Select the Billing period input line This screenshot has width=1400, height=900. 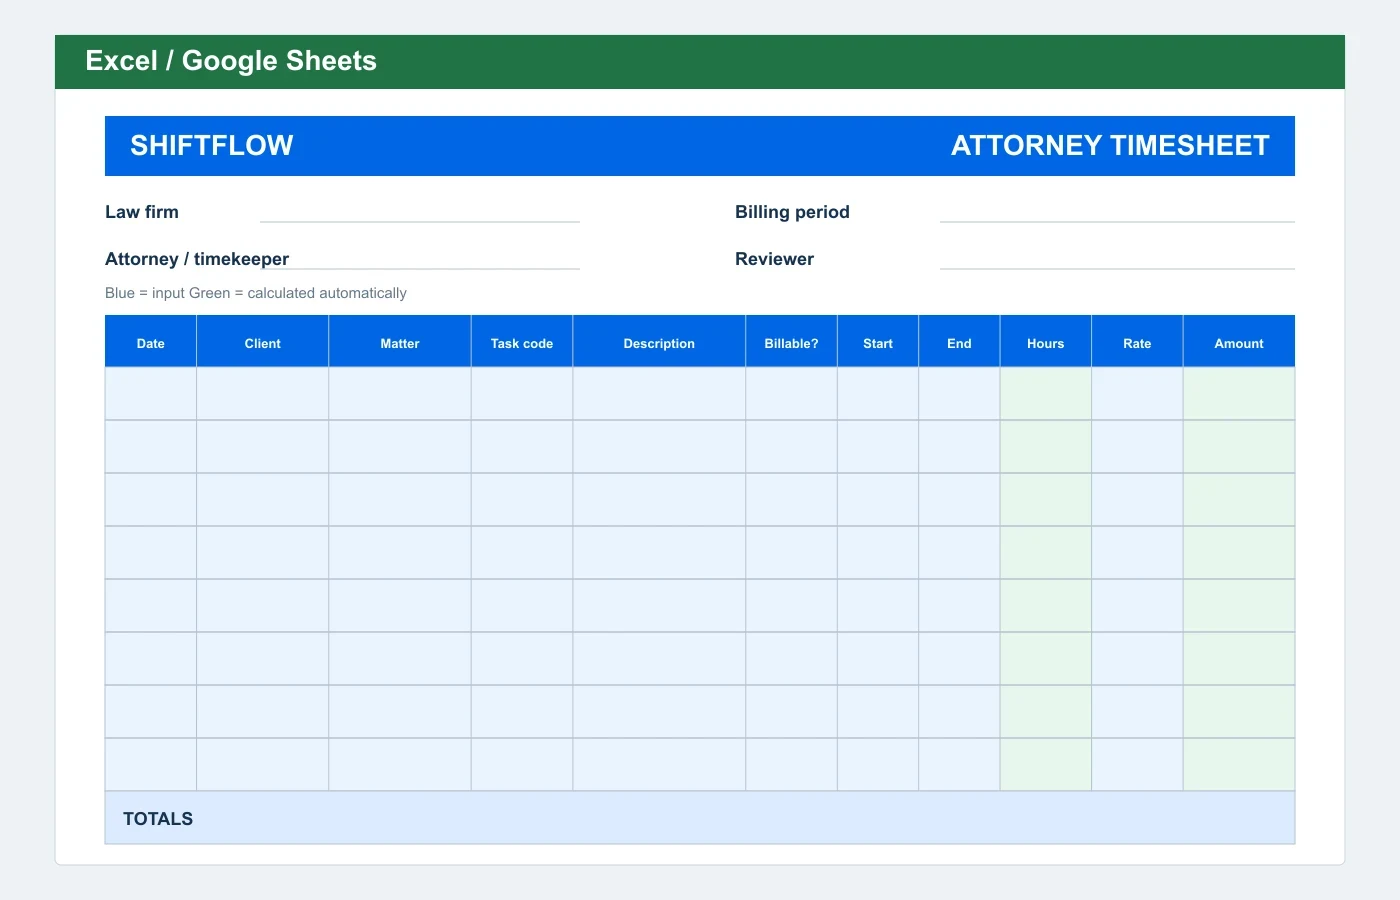(x=1117, y=212)
